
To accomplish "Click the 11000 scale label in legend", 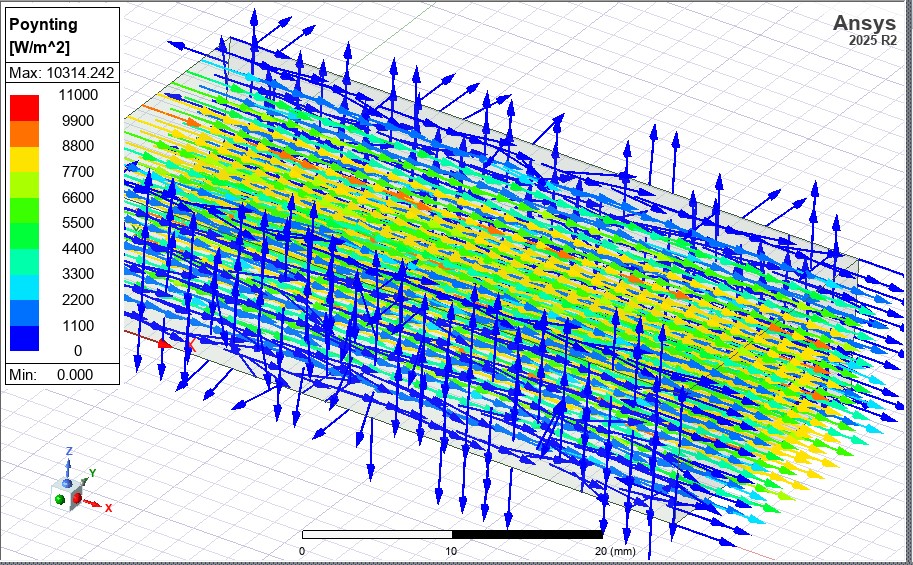I will click(x=77, y=95).
